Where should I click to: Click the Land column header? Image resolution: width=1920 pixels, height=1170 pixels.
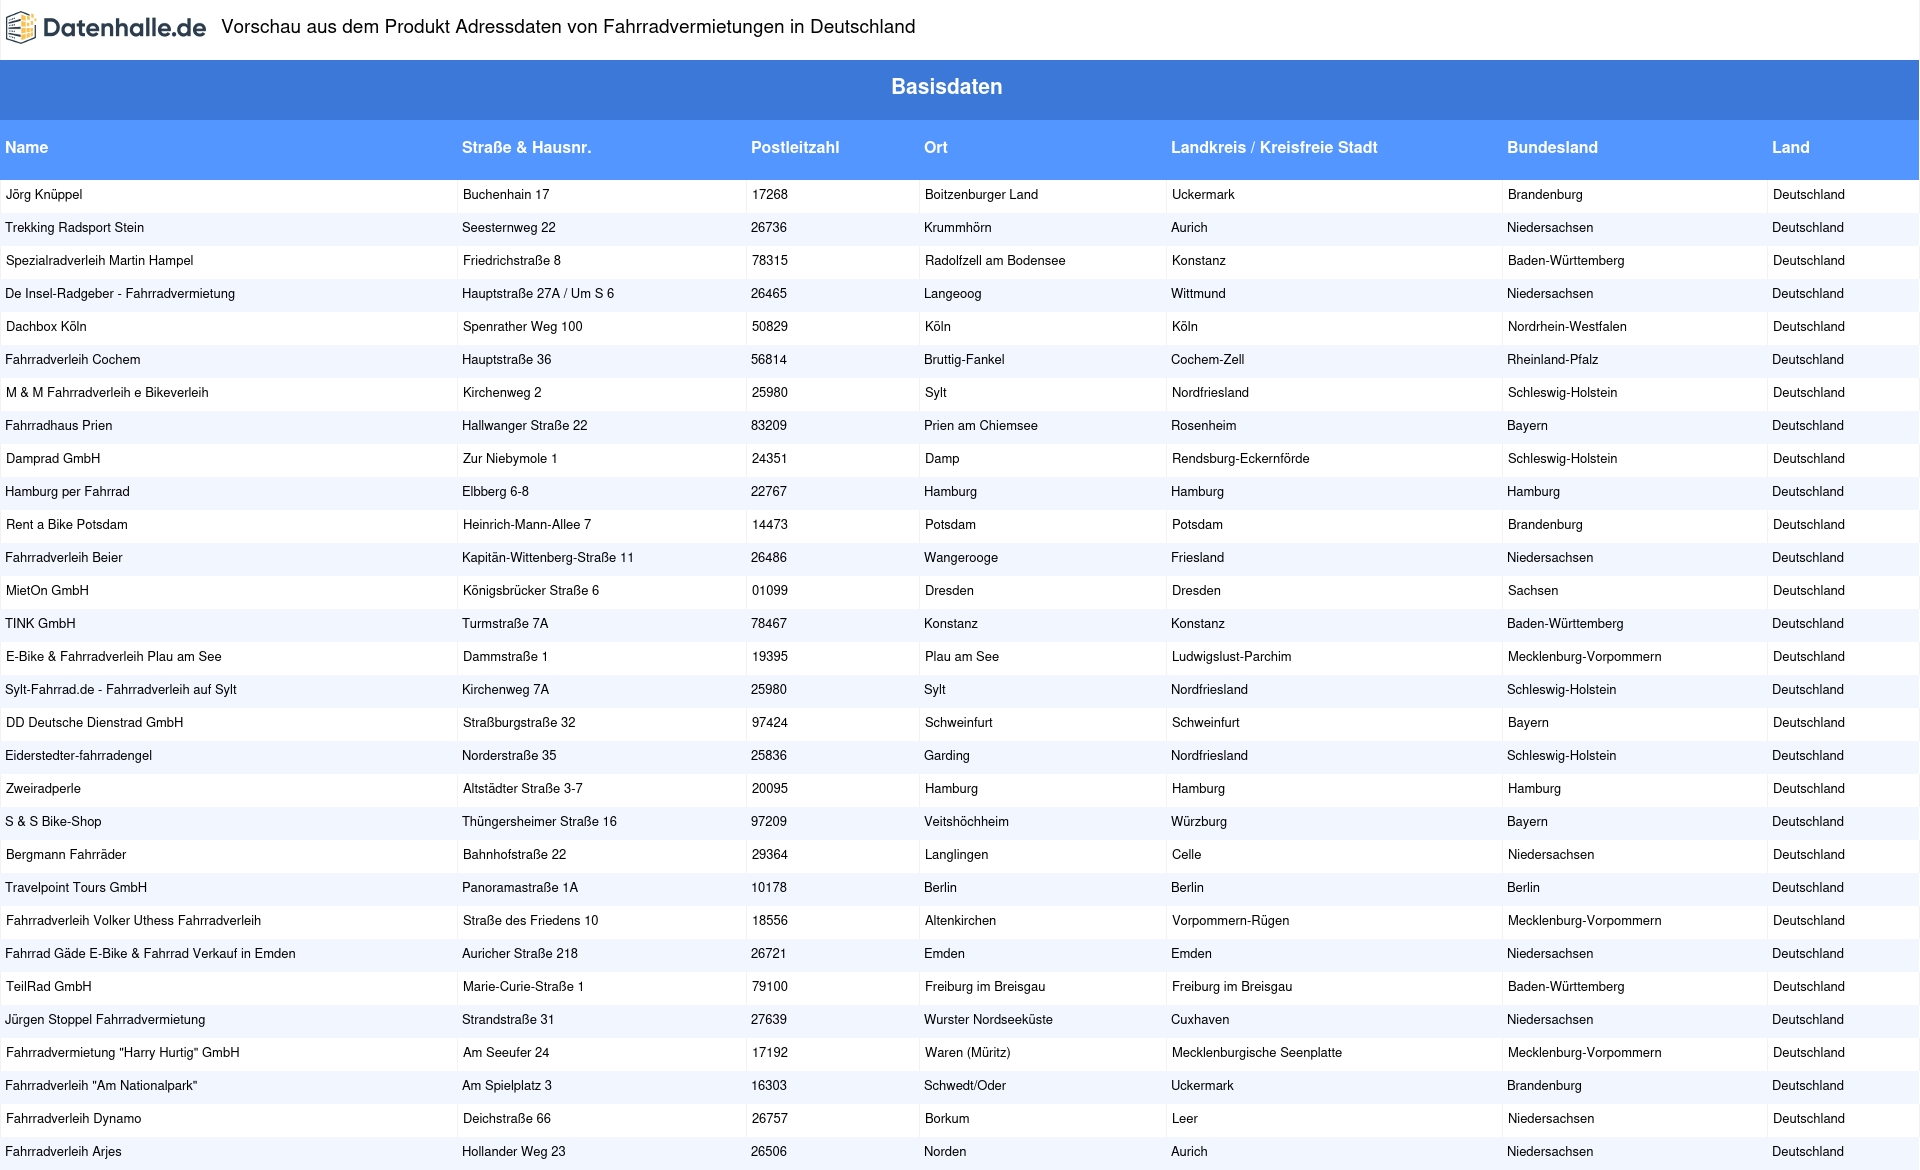tap(1790, 147)
